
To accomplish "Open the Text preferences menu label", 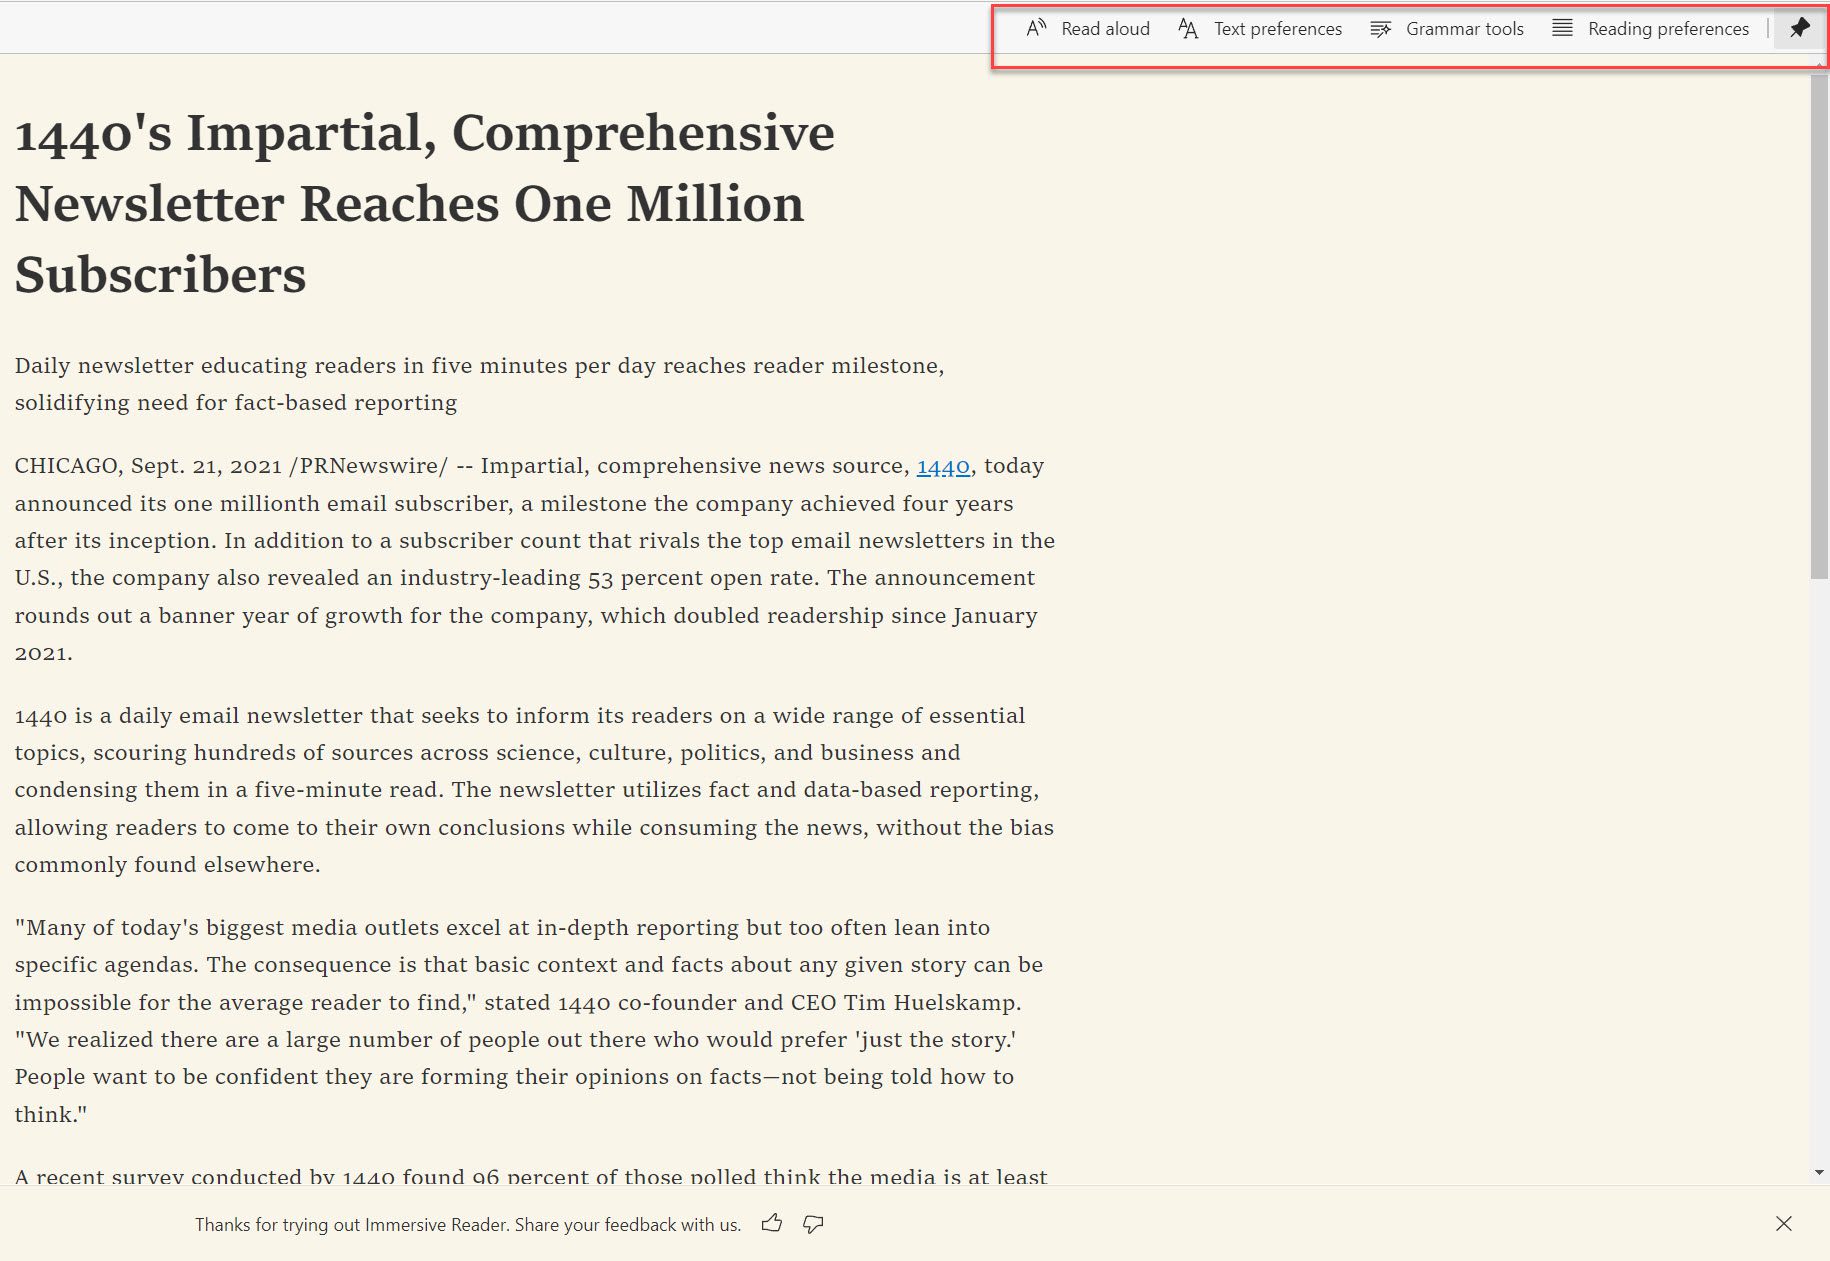I will [1278, 29].
